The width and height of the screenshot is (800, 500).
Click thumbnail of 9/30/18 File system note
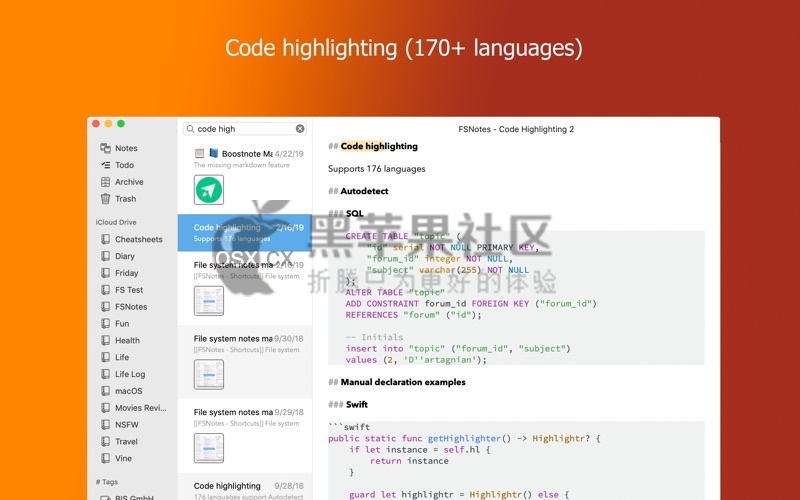coord(209,374)
